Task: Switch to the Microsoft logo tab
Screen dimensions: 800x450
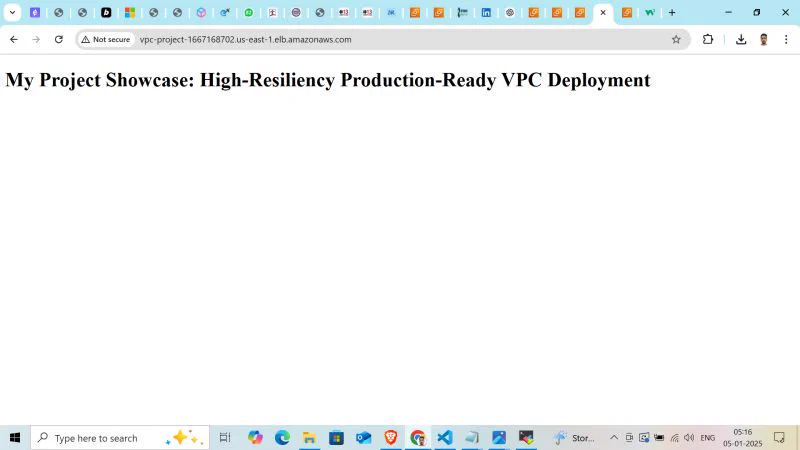Action: pos(130,12)
